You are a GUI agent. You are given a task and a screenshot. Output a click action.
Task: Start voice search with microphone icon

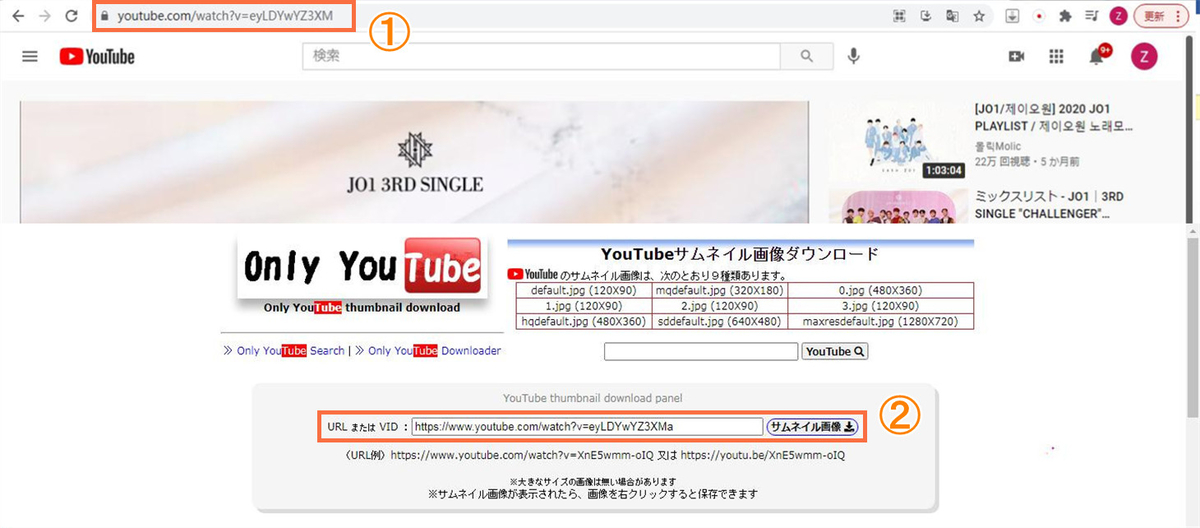[854, 56]
